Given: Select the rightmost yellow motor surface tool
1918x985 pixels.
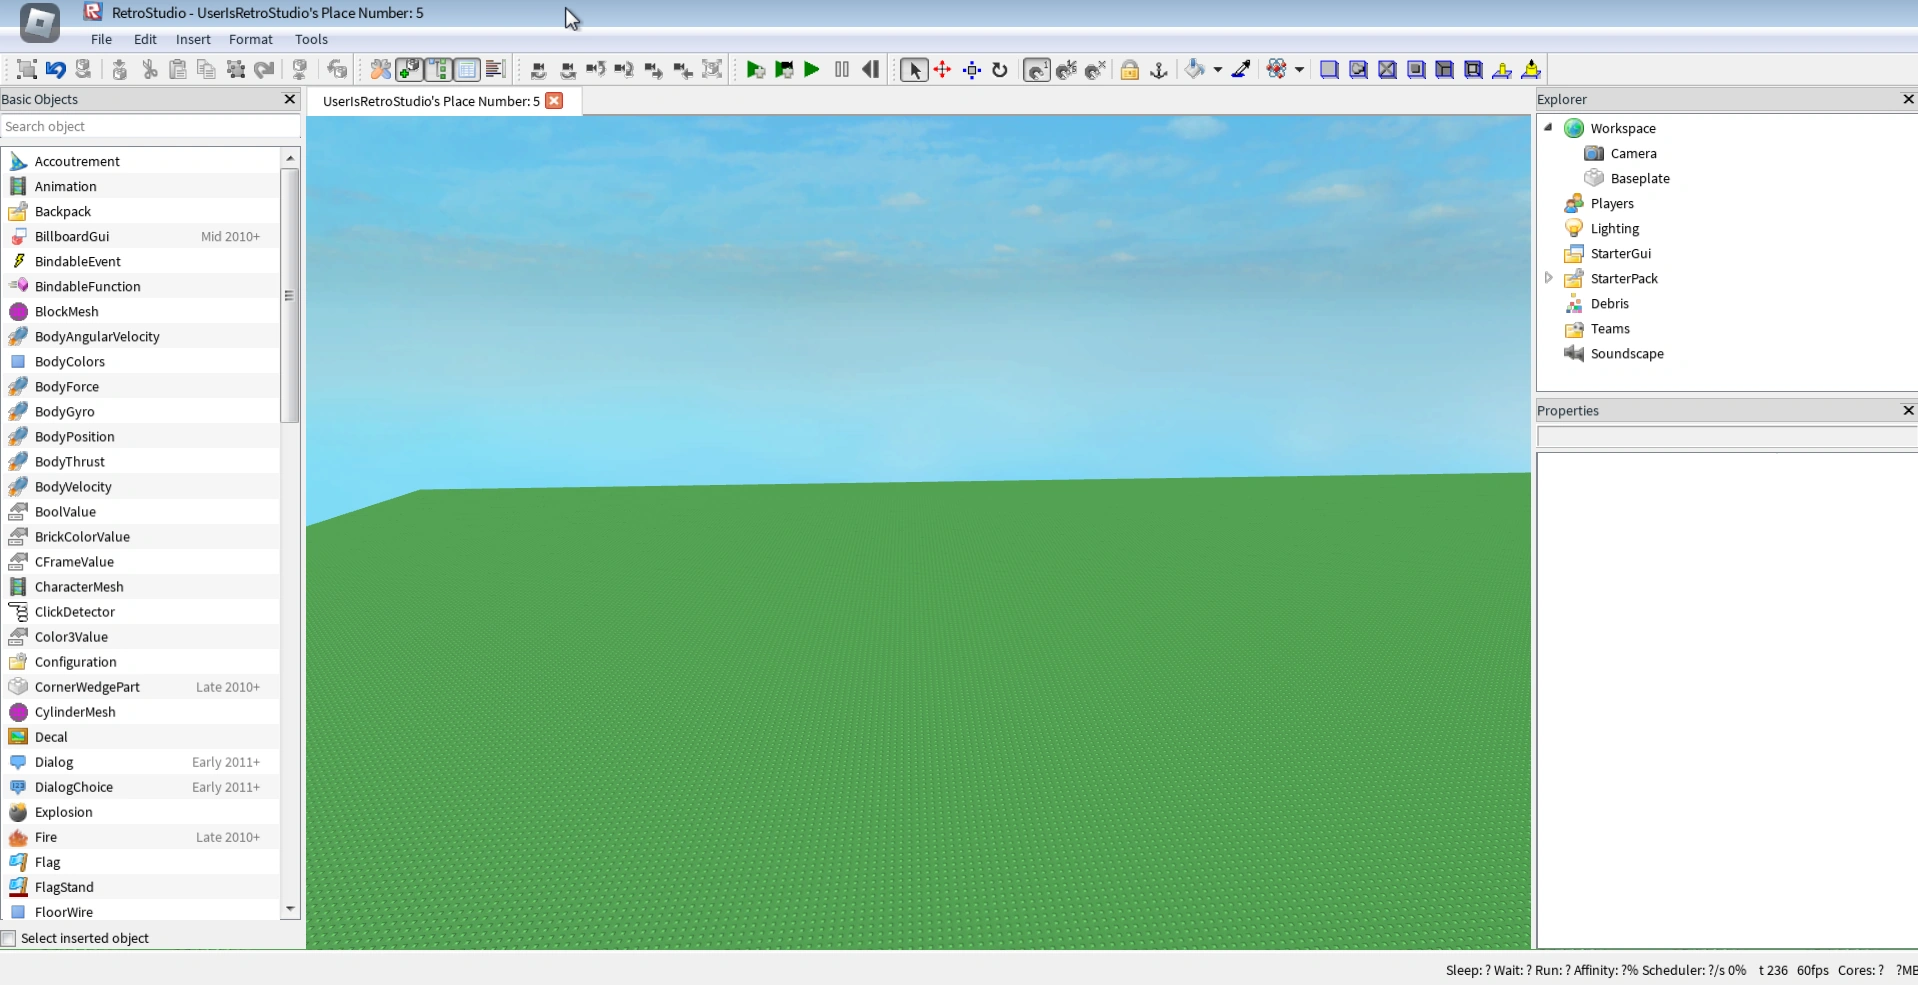Looking at the screenshot, I should pyautogui.click(x=1531, y=69).
